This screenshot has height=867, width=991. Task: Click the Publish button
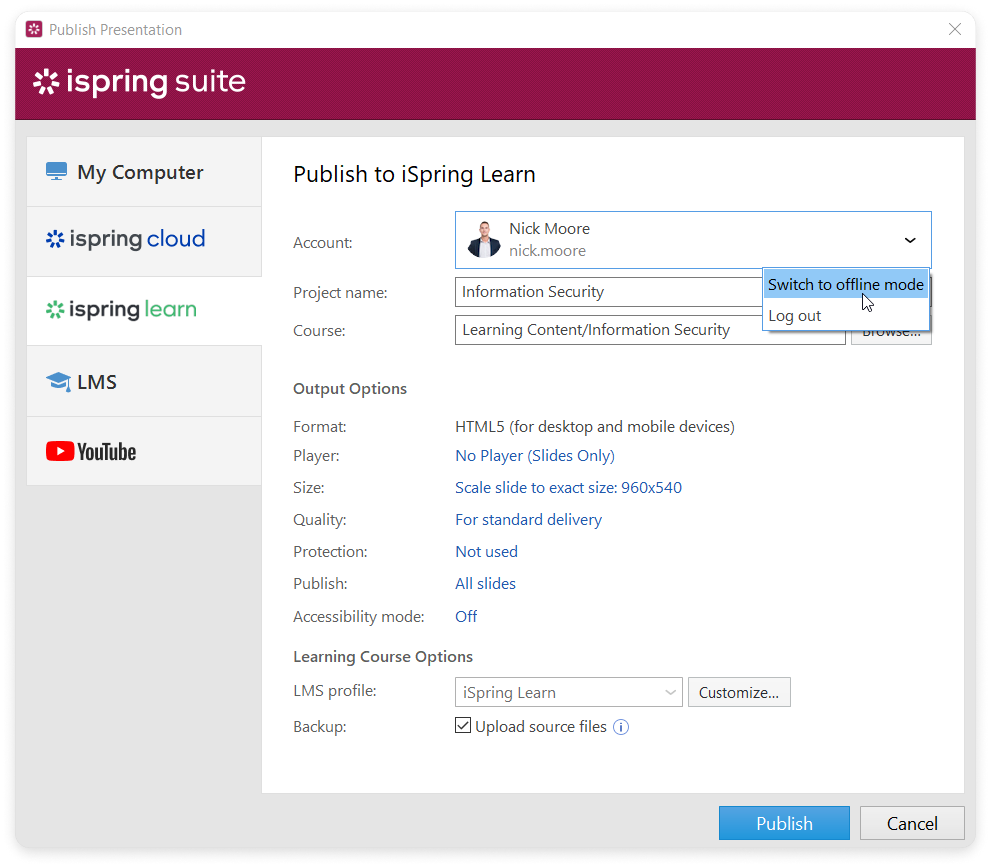point(784,823)
